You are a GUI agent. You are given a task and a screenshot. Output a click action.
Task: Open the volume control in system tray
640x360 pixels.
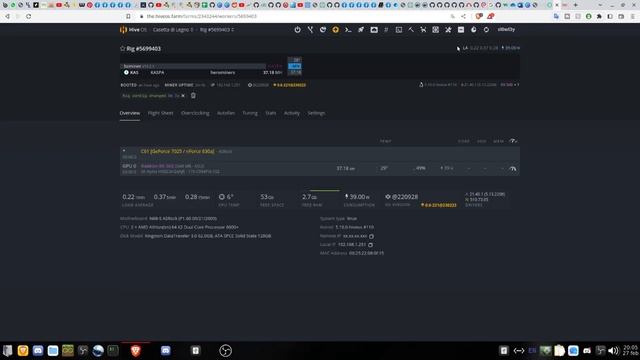pos(613,351)
